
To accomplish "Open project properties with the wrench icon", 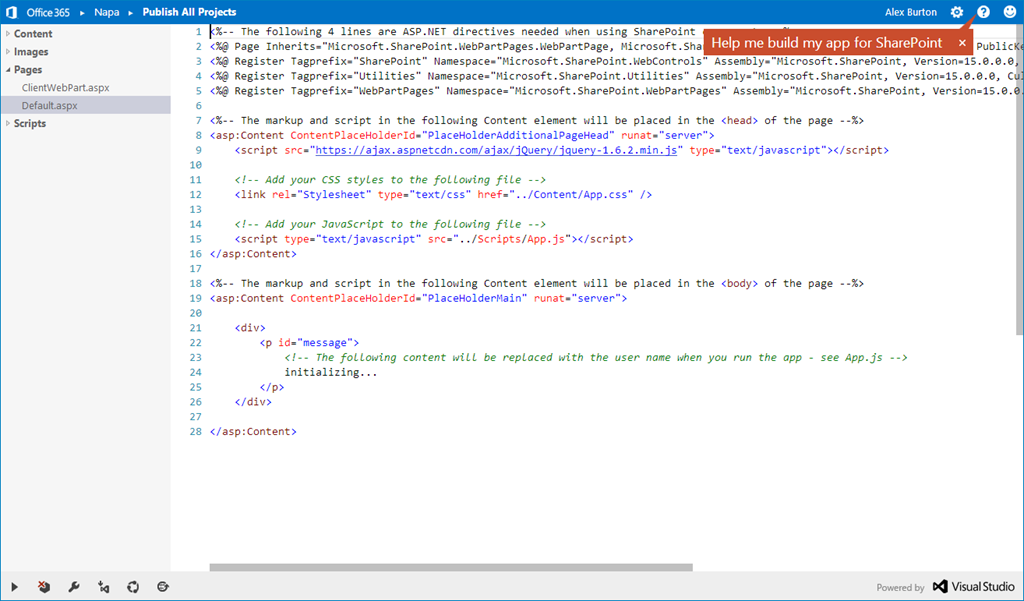I will [x=74, y=587].
